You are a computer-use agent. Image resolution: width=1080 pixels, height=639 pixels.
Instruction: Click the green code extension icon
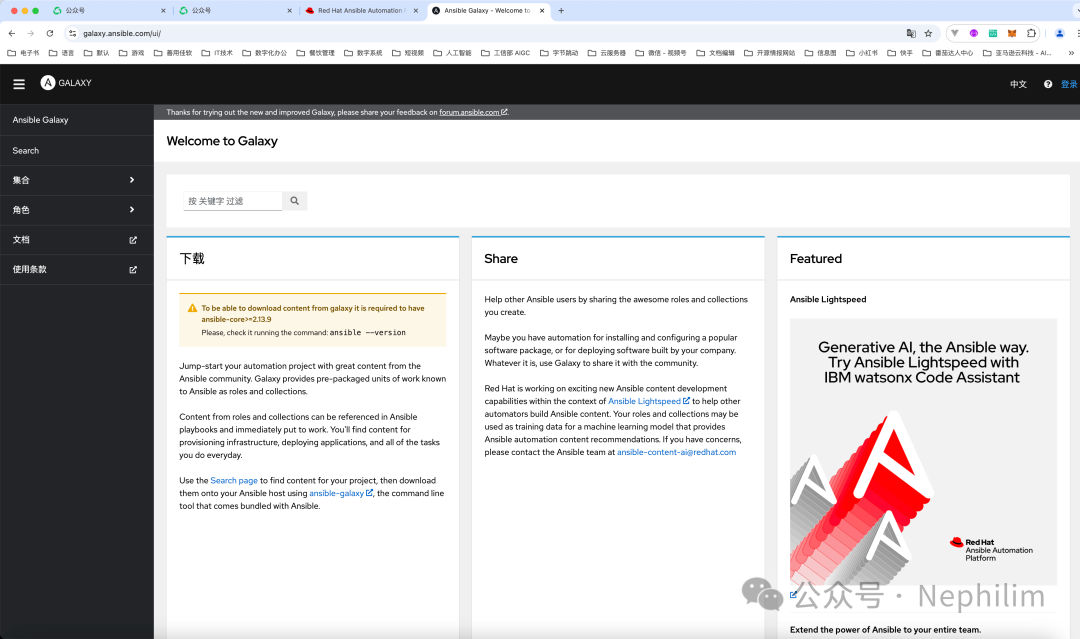pos(993,33)
